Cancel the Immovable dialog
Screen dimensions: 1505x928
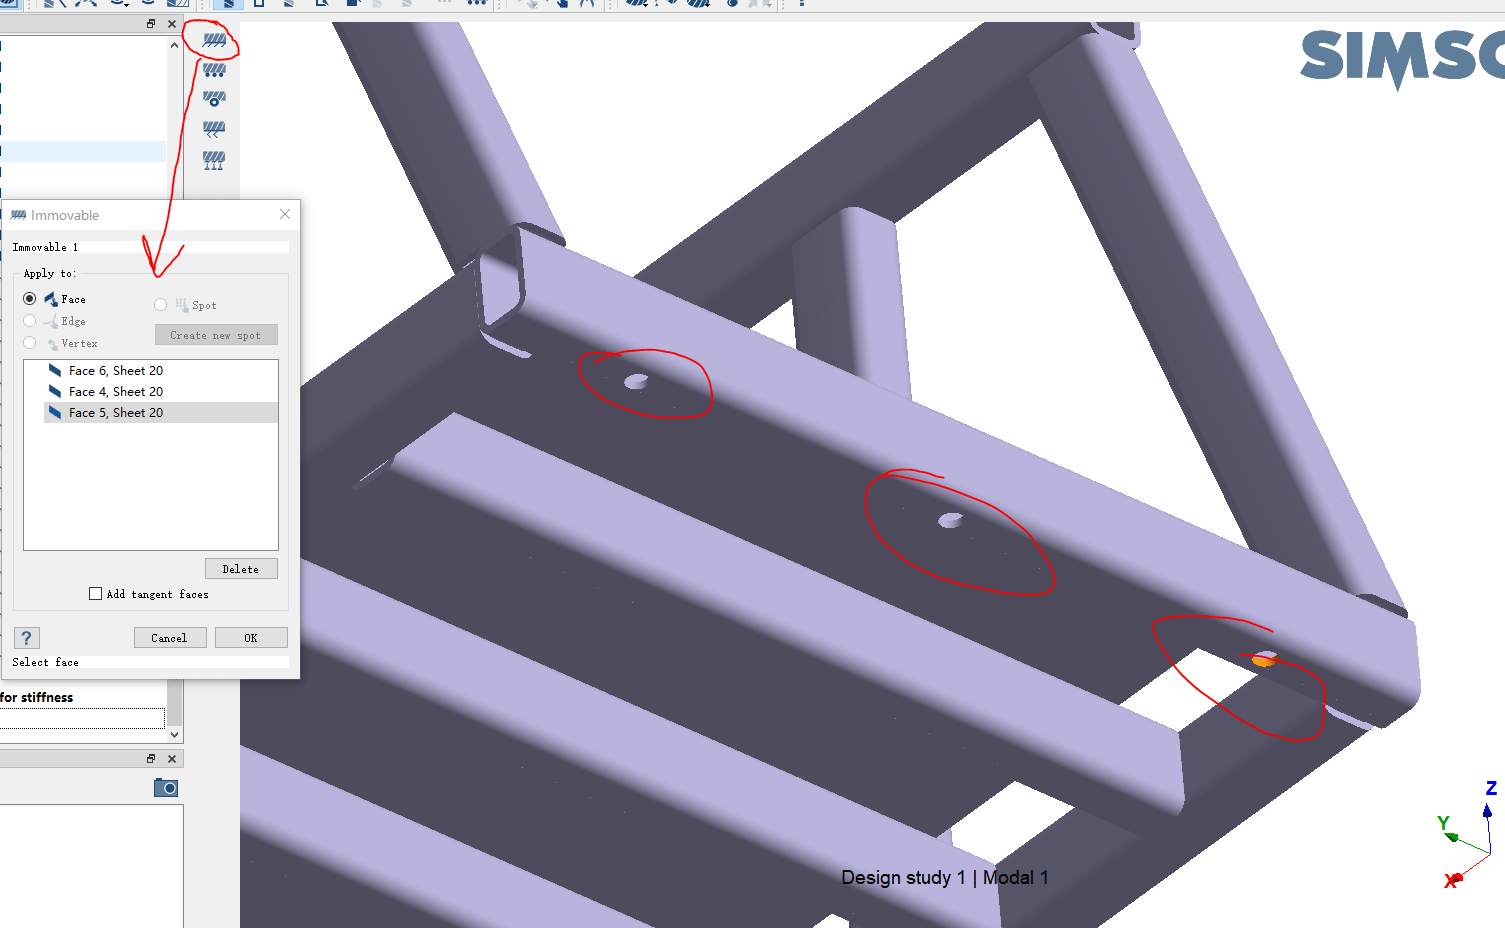170,638
